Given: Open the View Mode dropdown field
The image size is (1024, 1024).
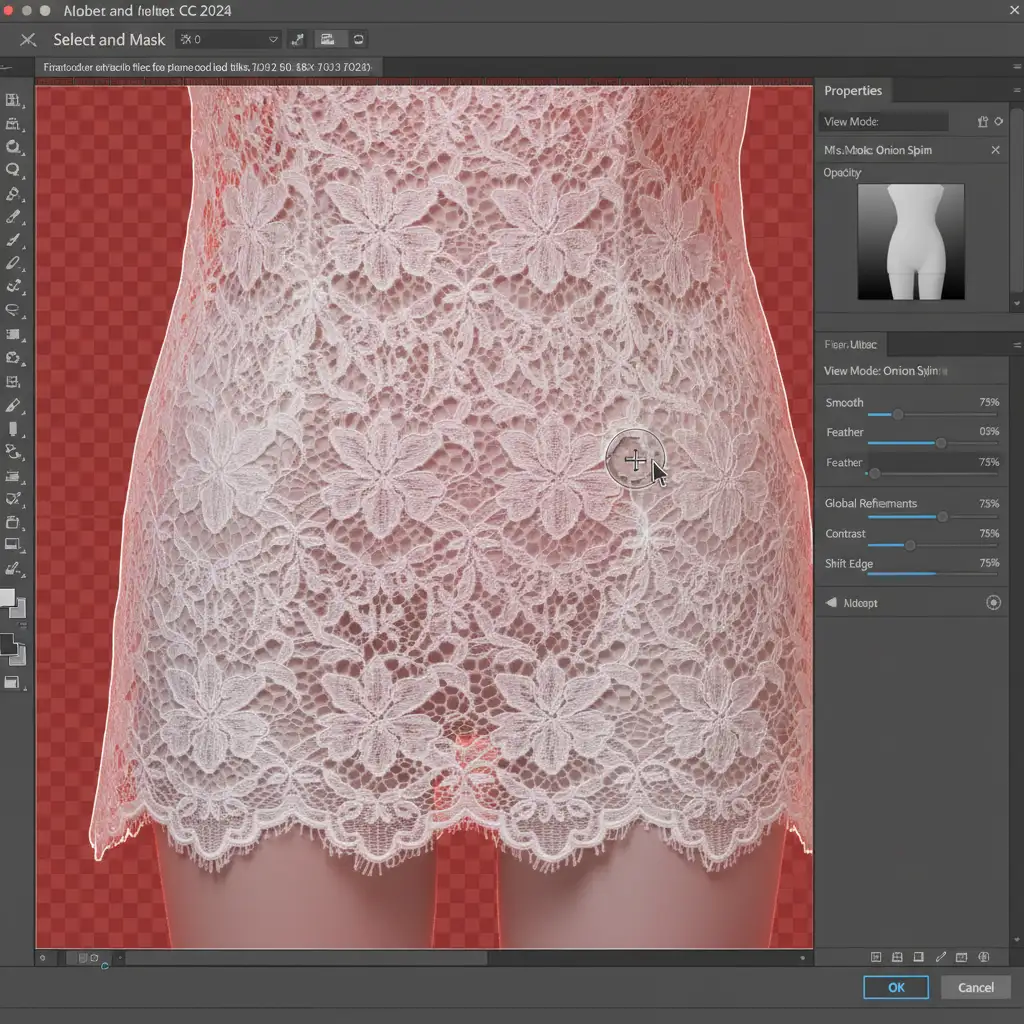Looking at the screenshot, I should point(884,122).
